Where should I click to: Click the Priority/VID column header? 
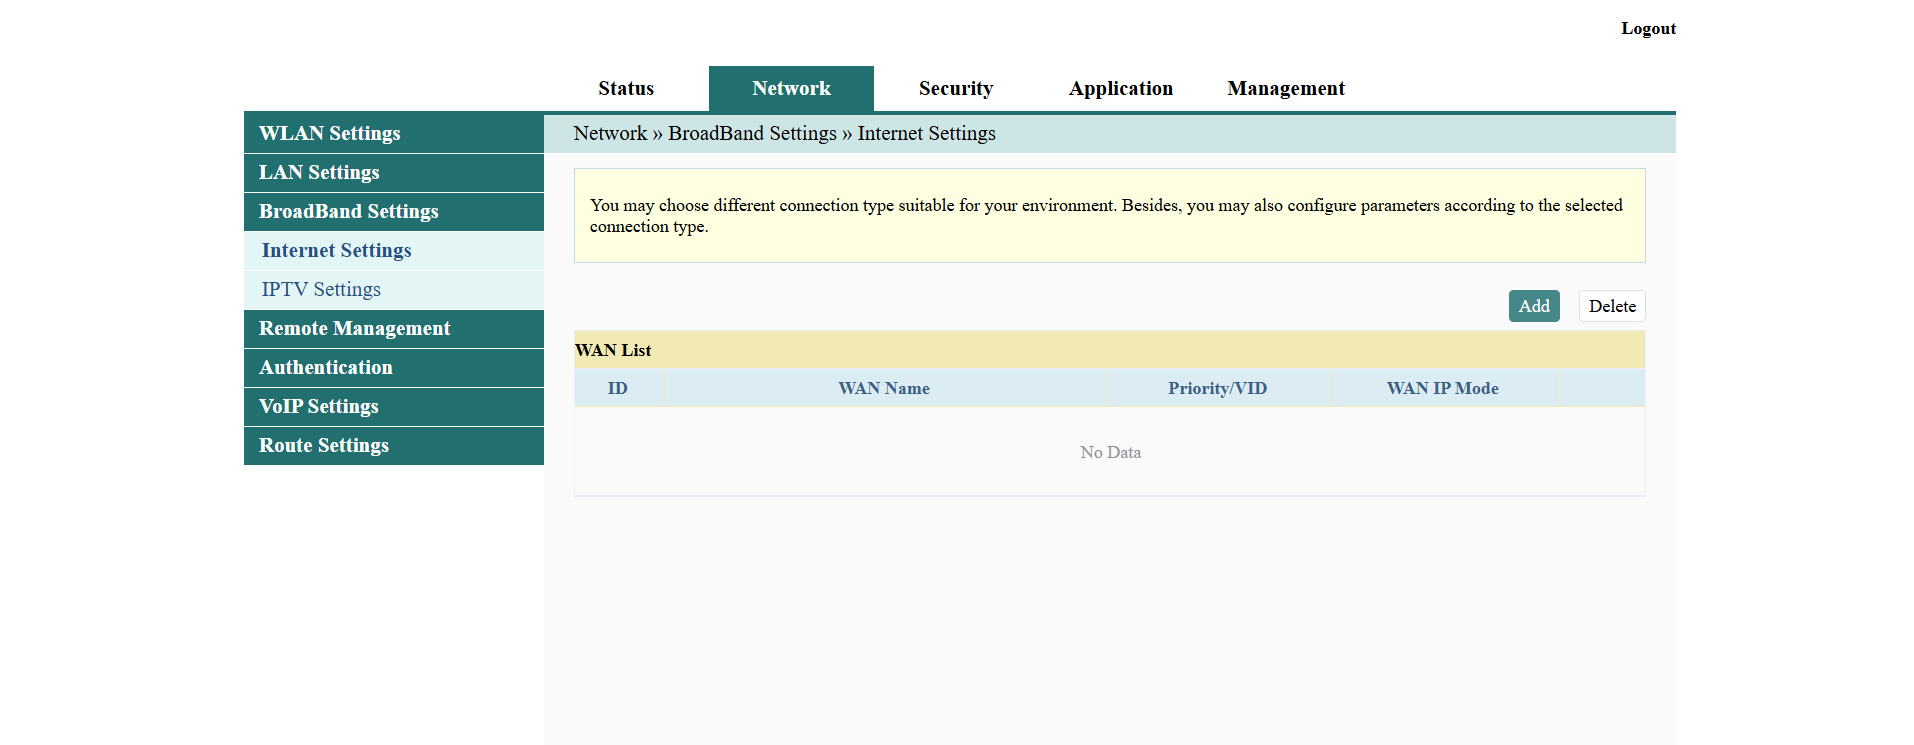1217,388
